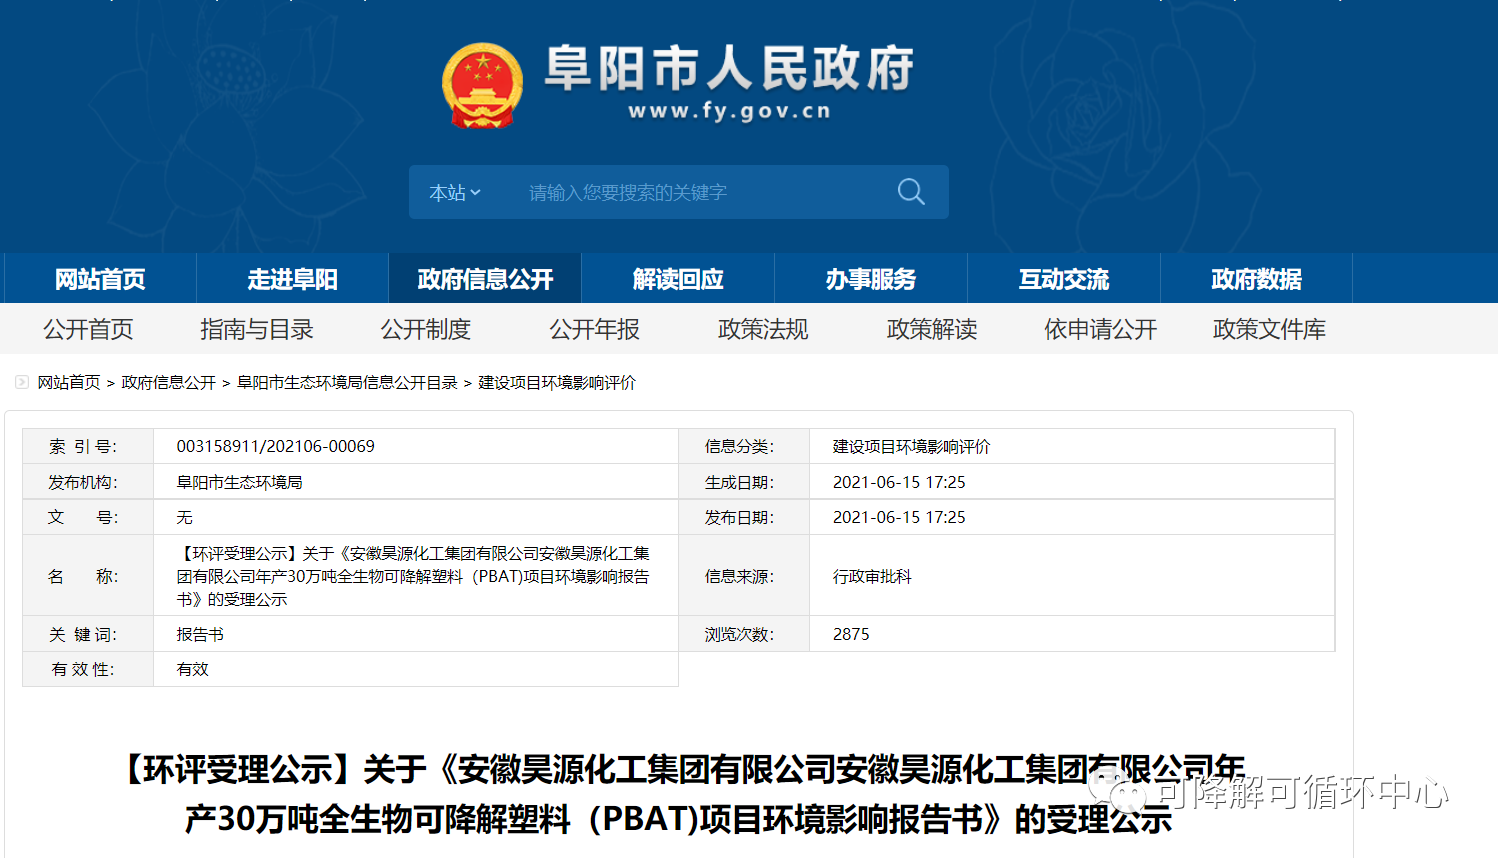Open the 本站 search scope dropdown
The image size is (1498, 858).
click(455, 192)
